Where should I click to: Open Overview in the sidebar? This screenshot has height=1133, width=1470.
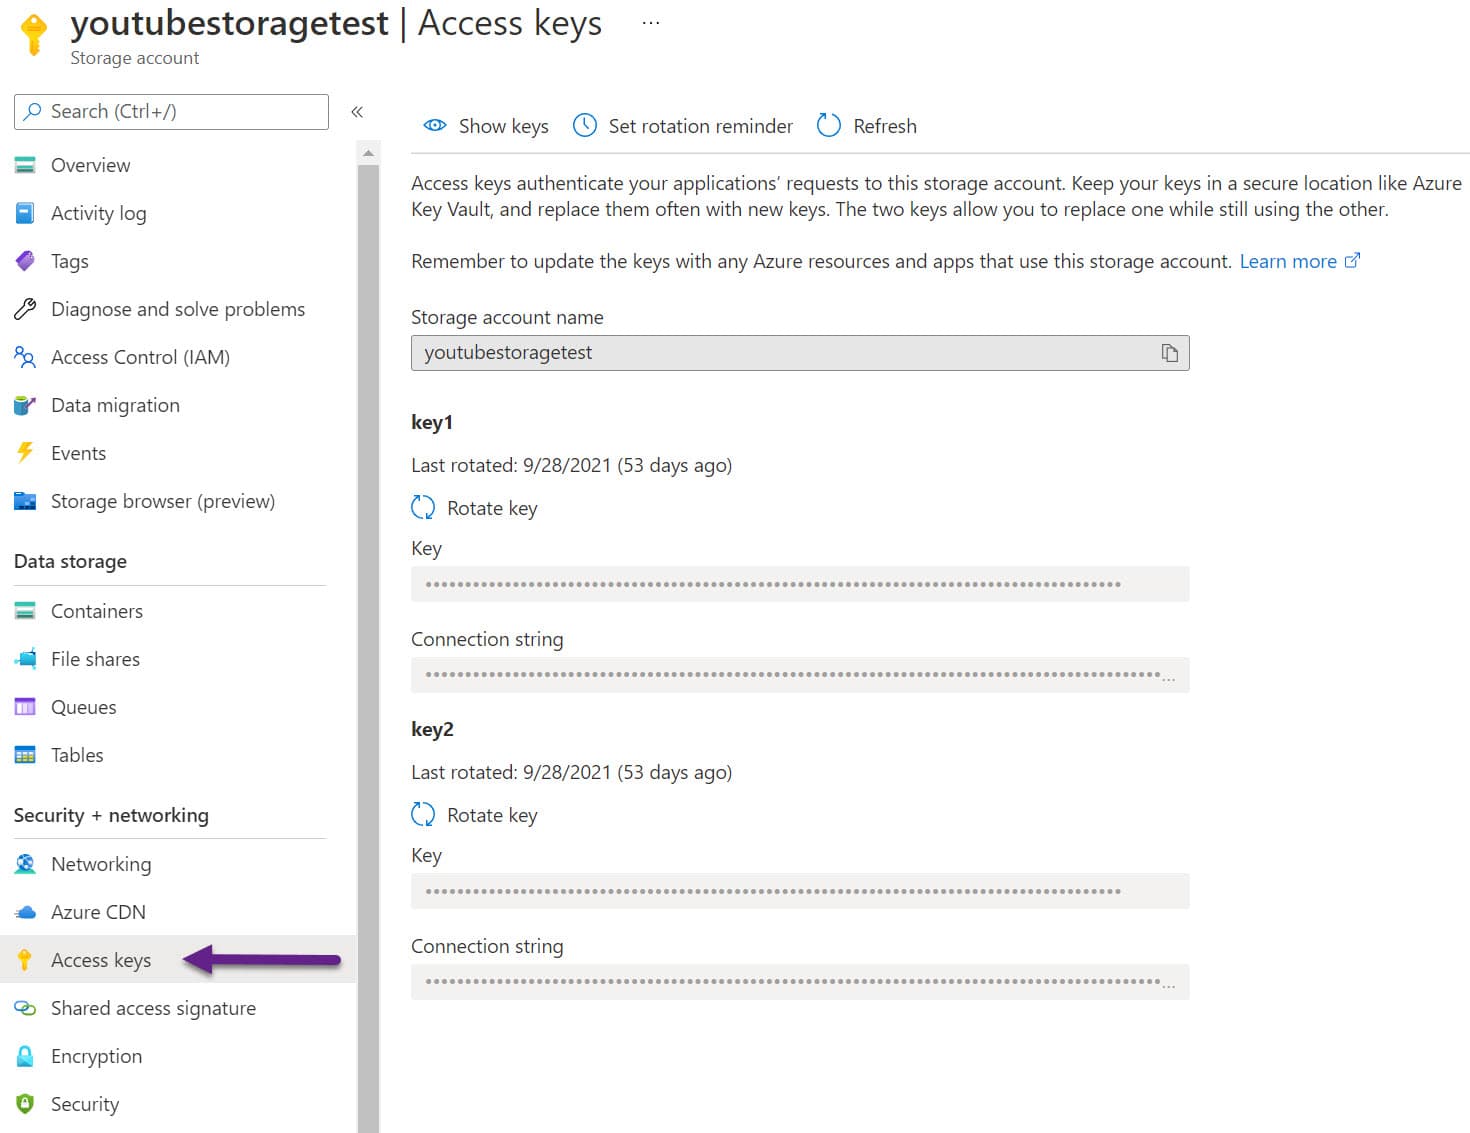click(x=90, y=165)
